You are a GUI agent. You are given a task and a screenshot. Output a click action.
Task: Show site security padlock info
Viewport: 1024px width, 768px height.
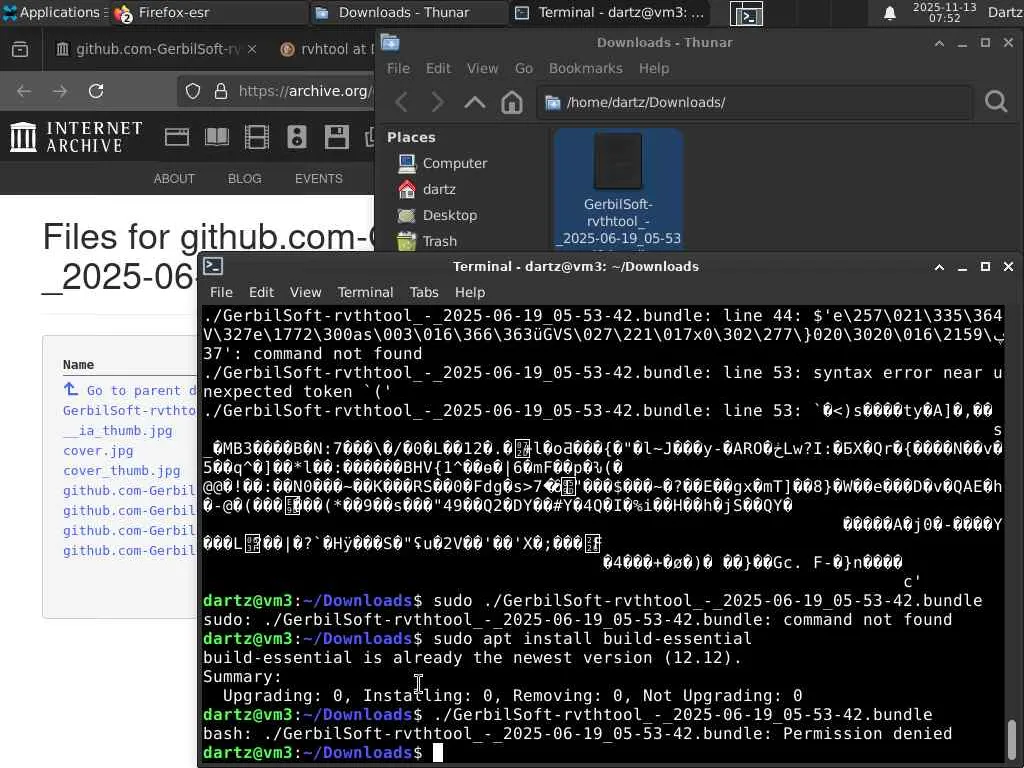pyautogui.click(x=221, y=91)
